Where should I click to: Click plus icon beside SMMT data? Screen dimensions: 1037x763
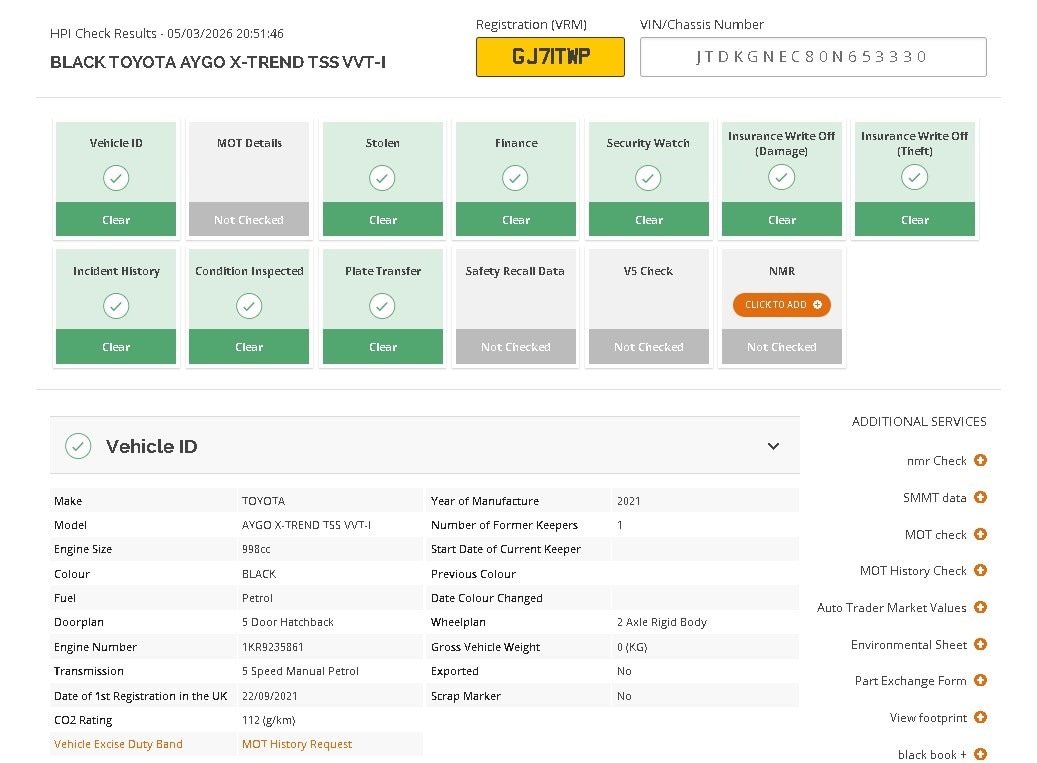[x=980, y=497]
